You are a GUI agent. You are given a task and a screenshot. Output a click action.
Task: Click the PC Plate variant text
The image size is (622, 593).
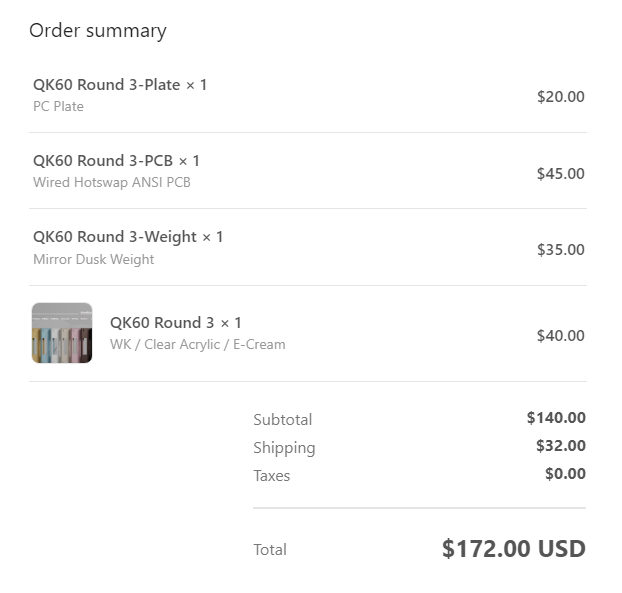58,107
